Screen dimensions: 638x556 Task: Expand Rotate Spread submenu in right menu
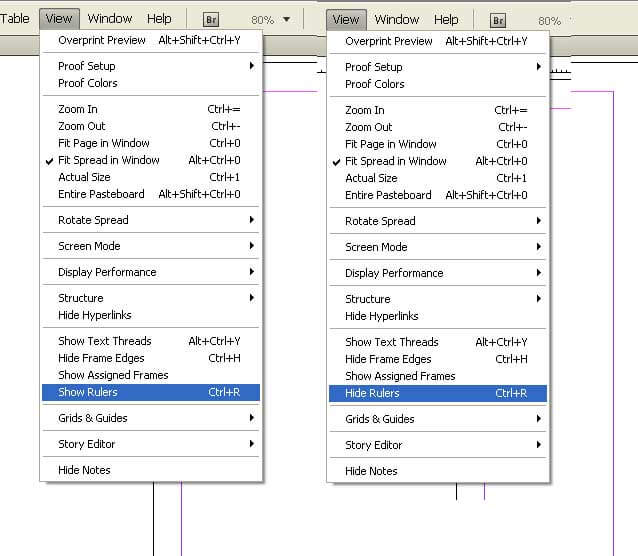coord(438,221)
